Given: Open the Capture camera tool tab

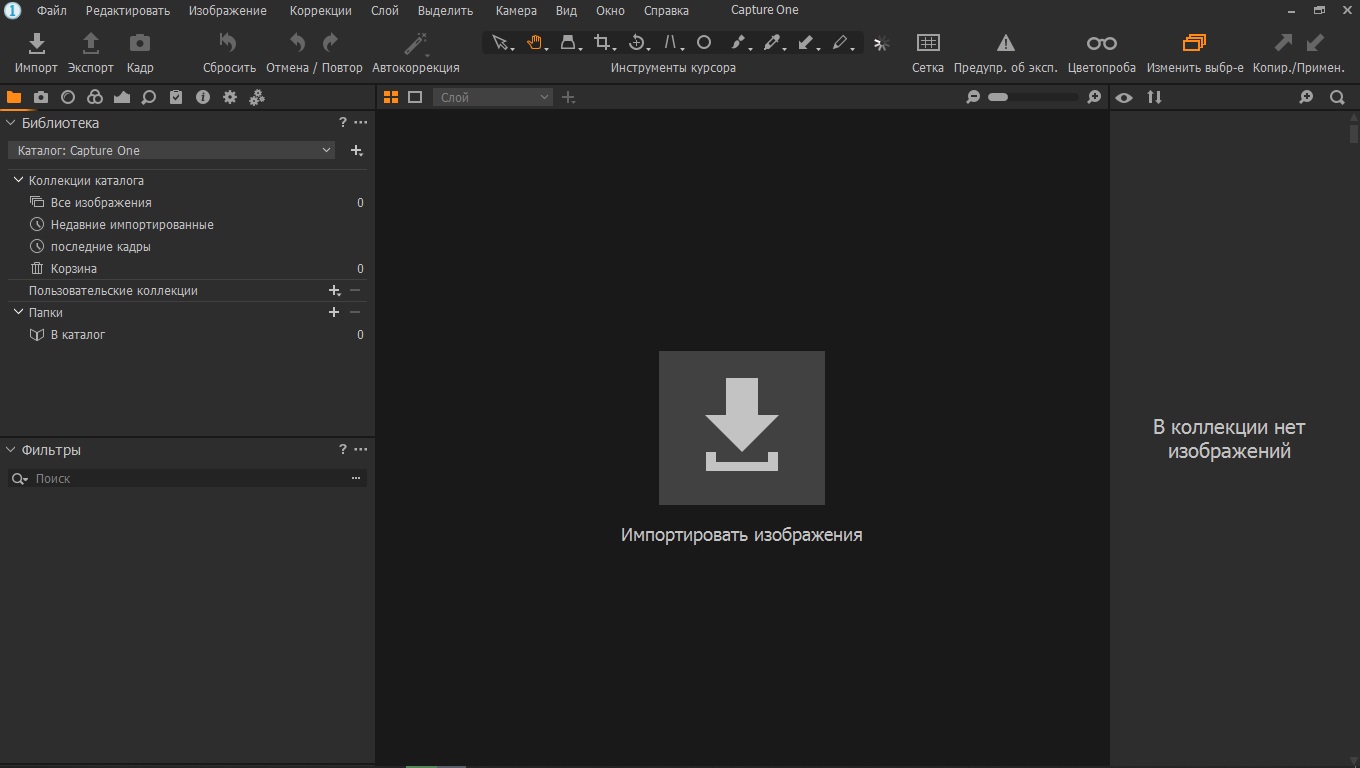Looking at the screenshot, I should pos(41,97).
